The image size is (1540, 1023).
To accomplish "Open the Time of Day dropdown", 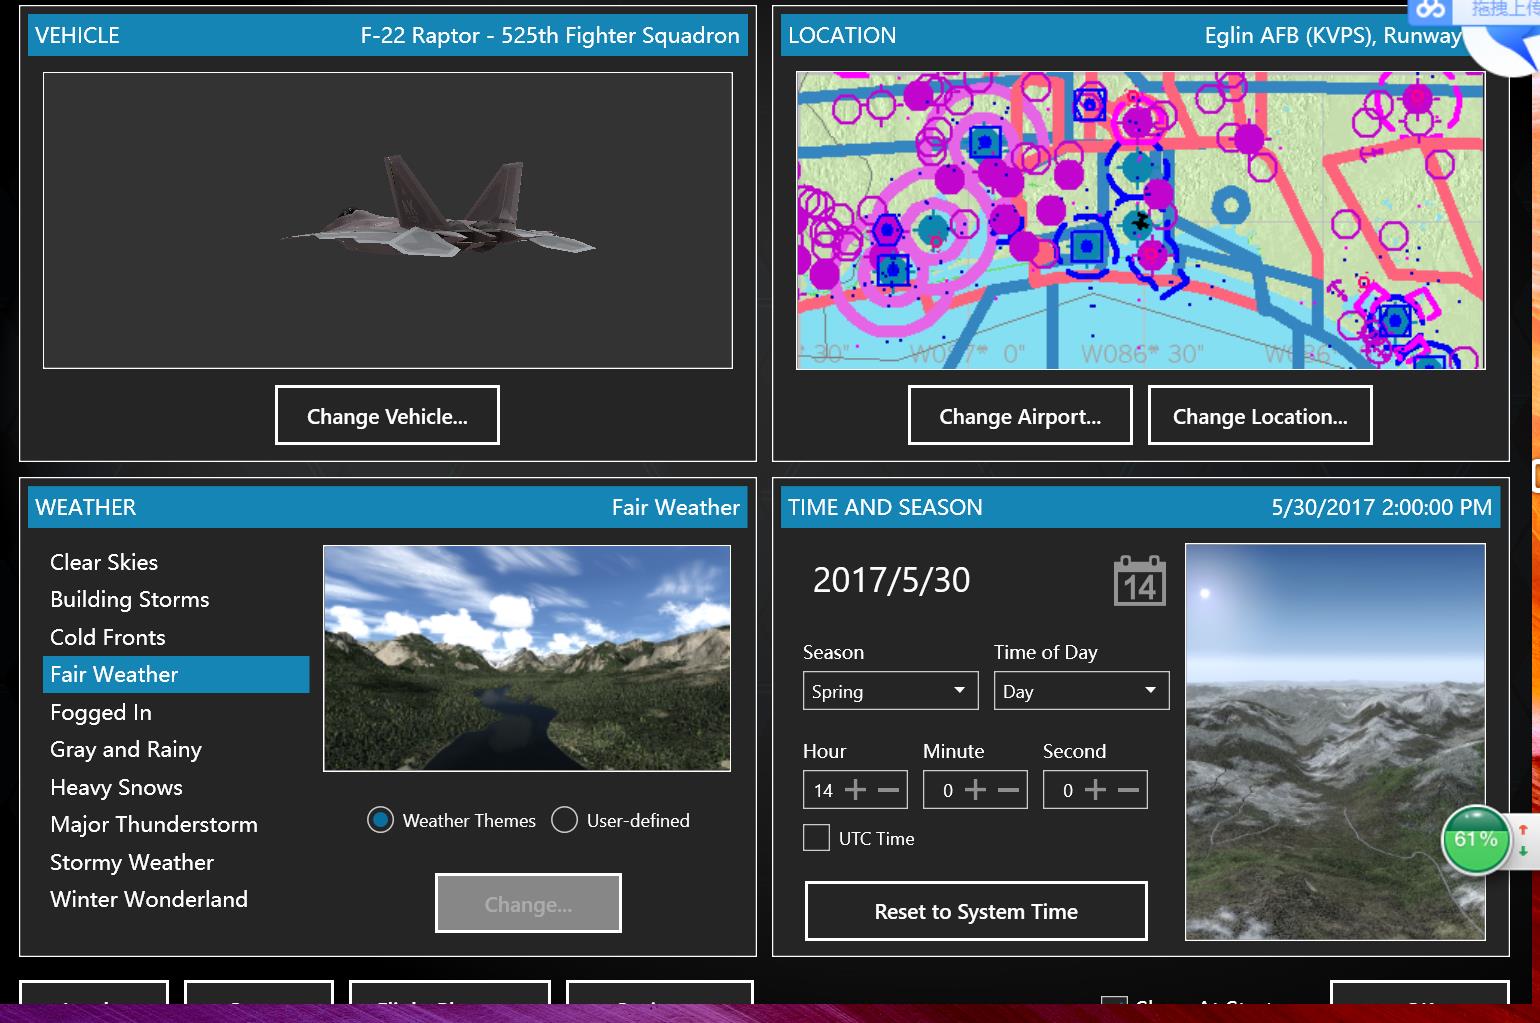I will click(x=1080, y=691).
